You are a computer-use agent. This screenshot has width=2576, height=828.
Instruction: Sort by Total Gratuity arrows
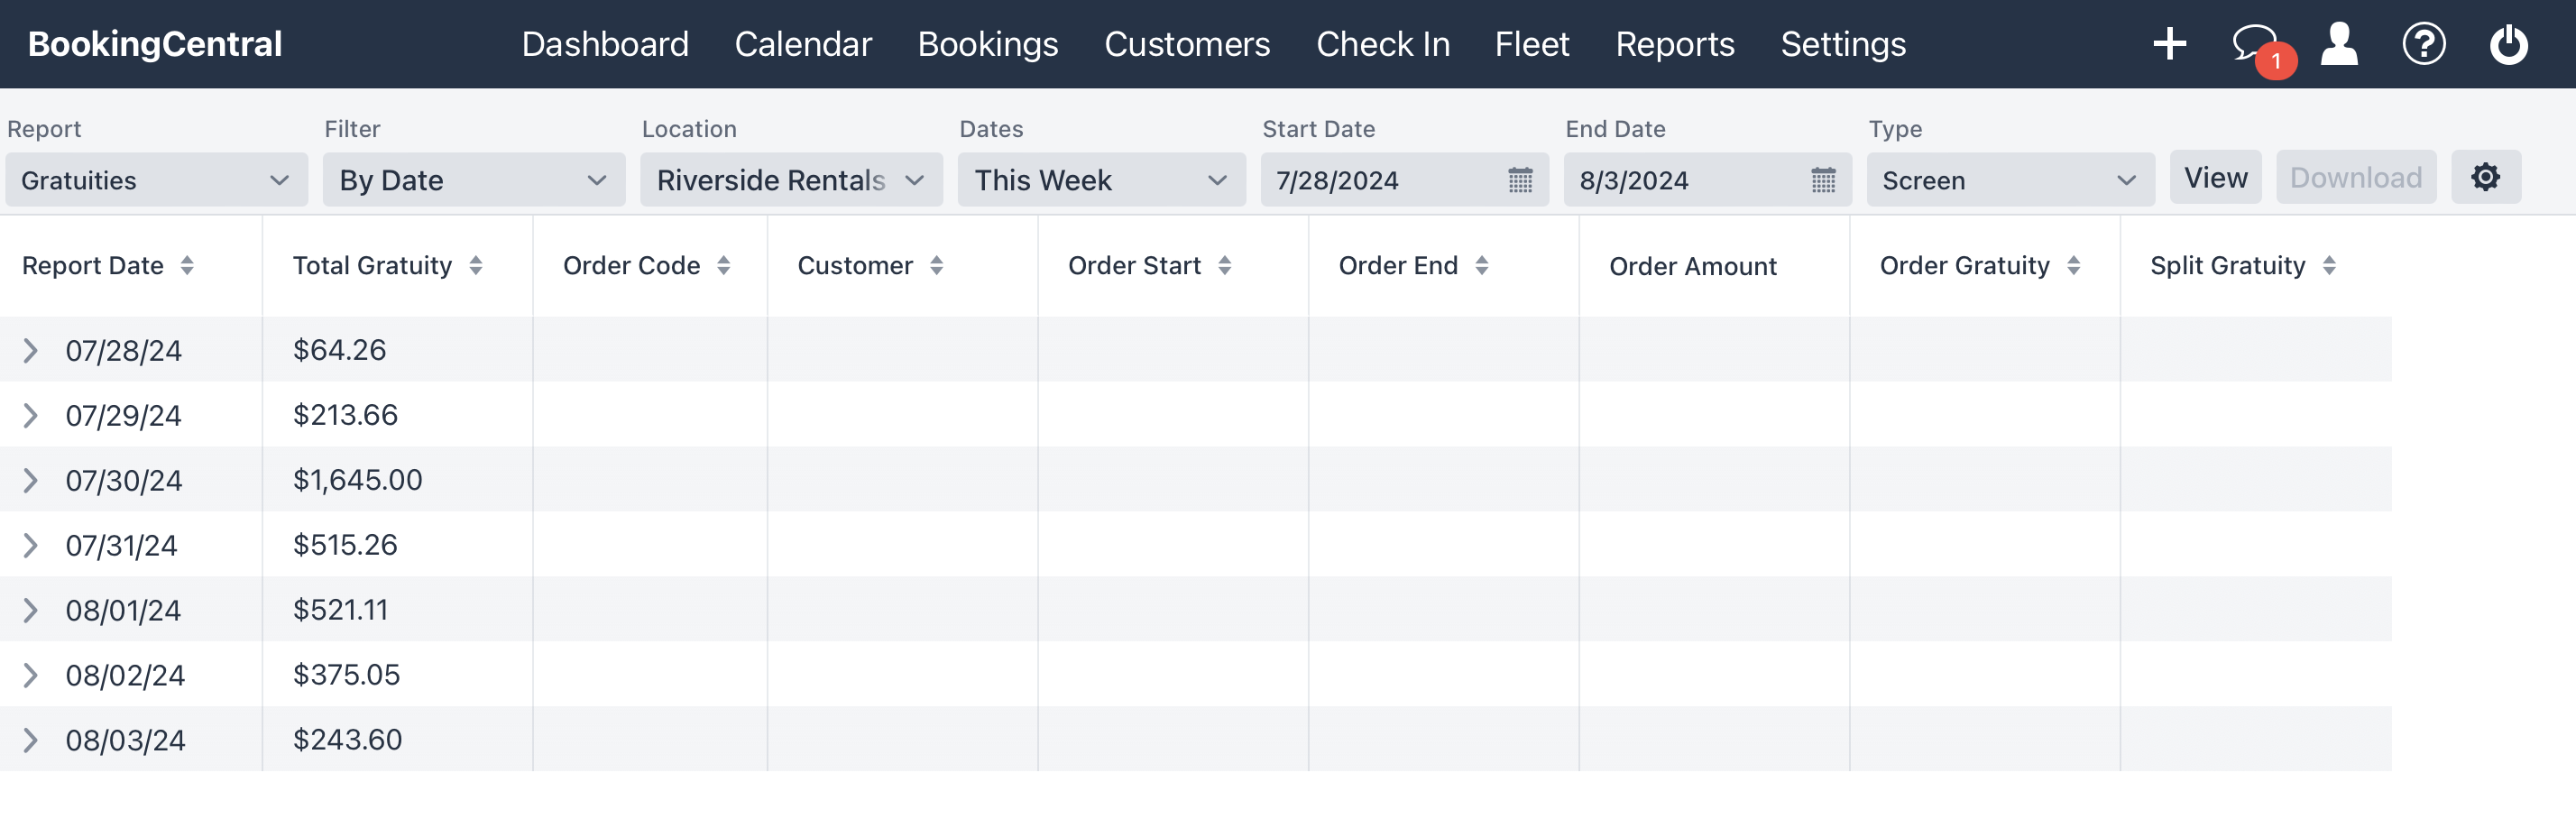tap(476, 265)
